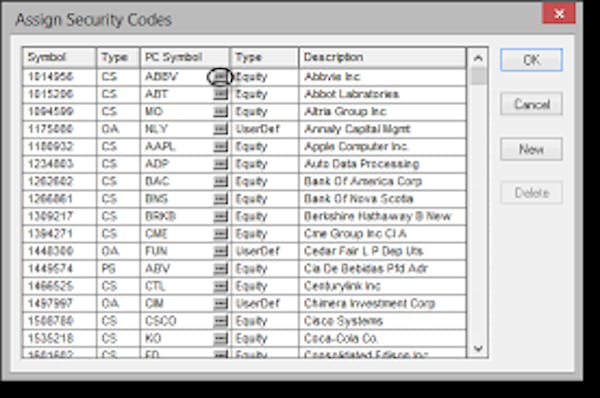600x398 pixels.
Task: Click the UserDef type cell for NLY
Action: [265, 129]
